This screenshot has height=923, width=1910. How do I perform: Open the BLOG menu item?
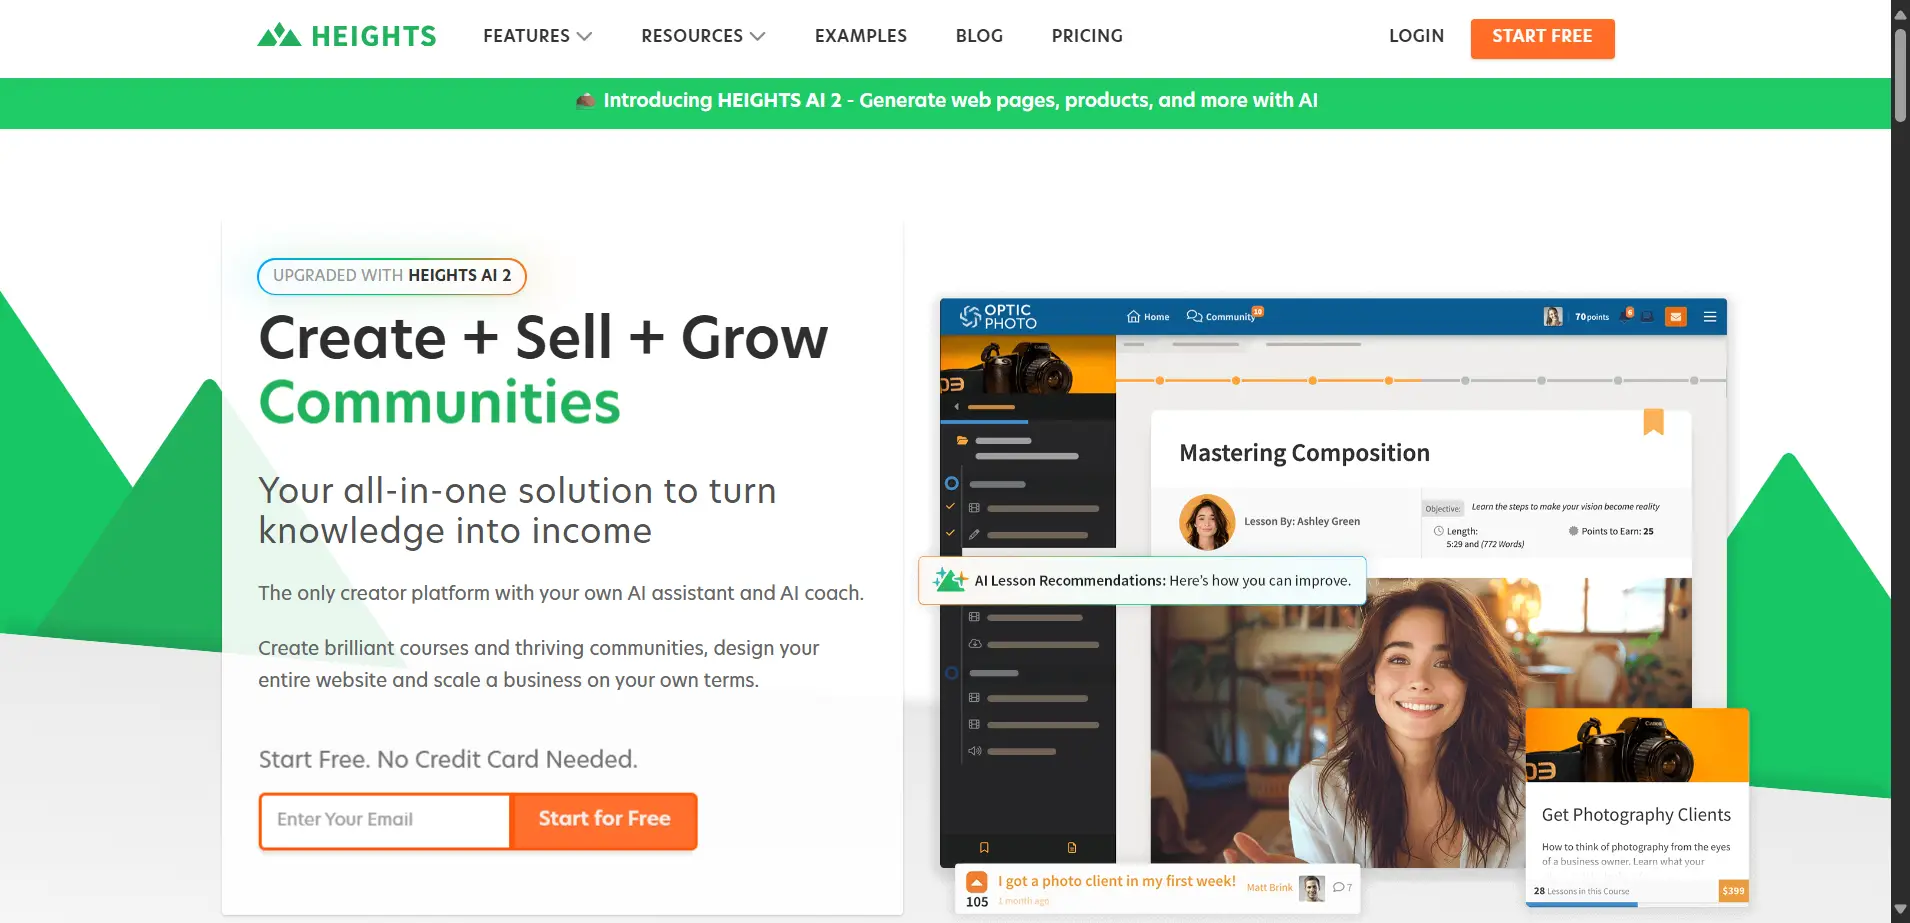point(979,36)
